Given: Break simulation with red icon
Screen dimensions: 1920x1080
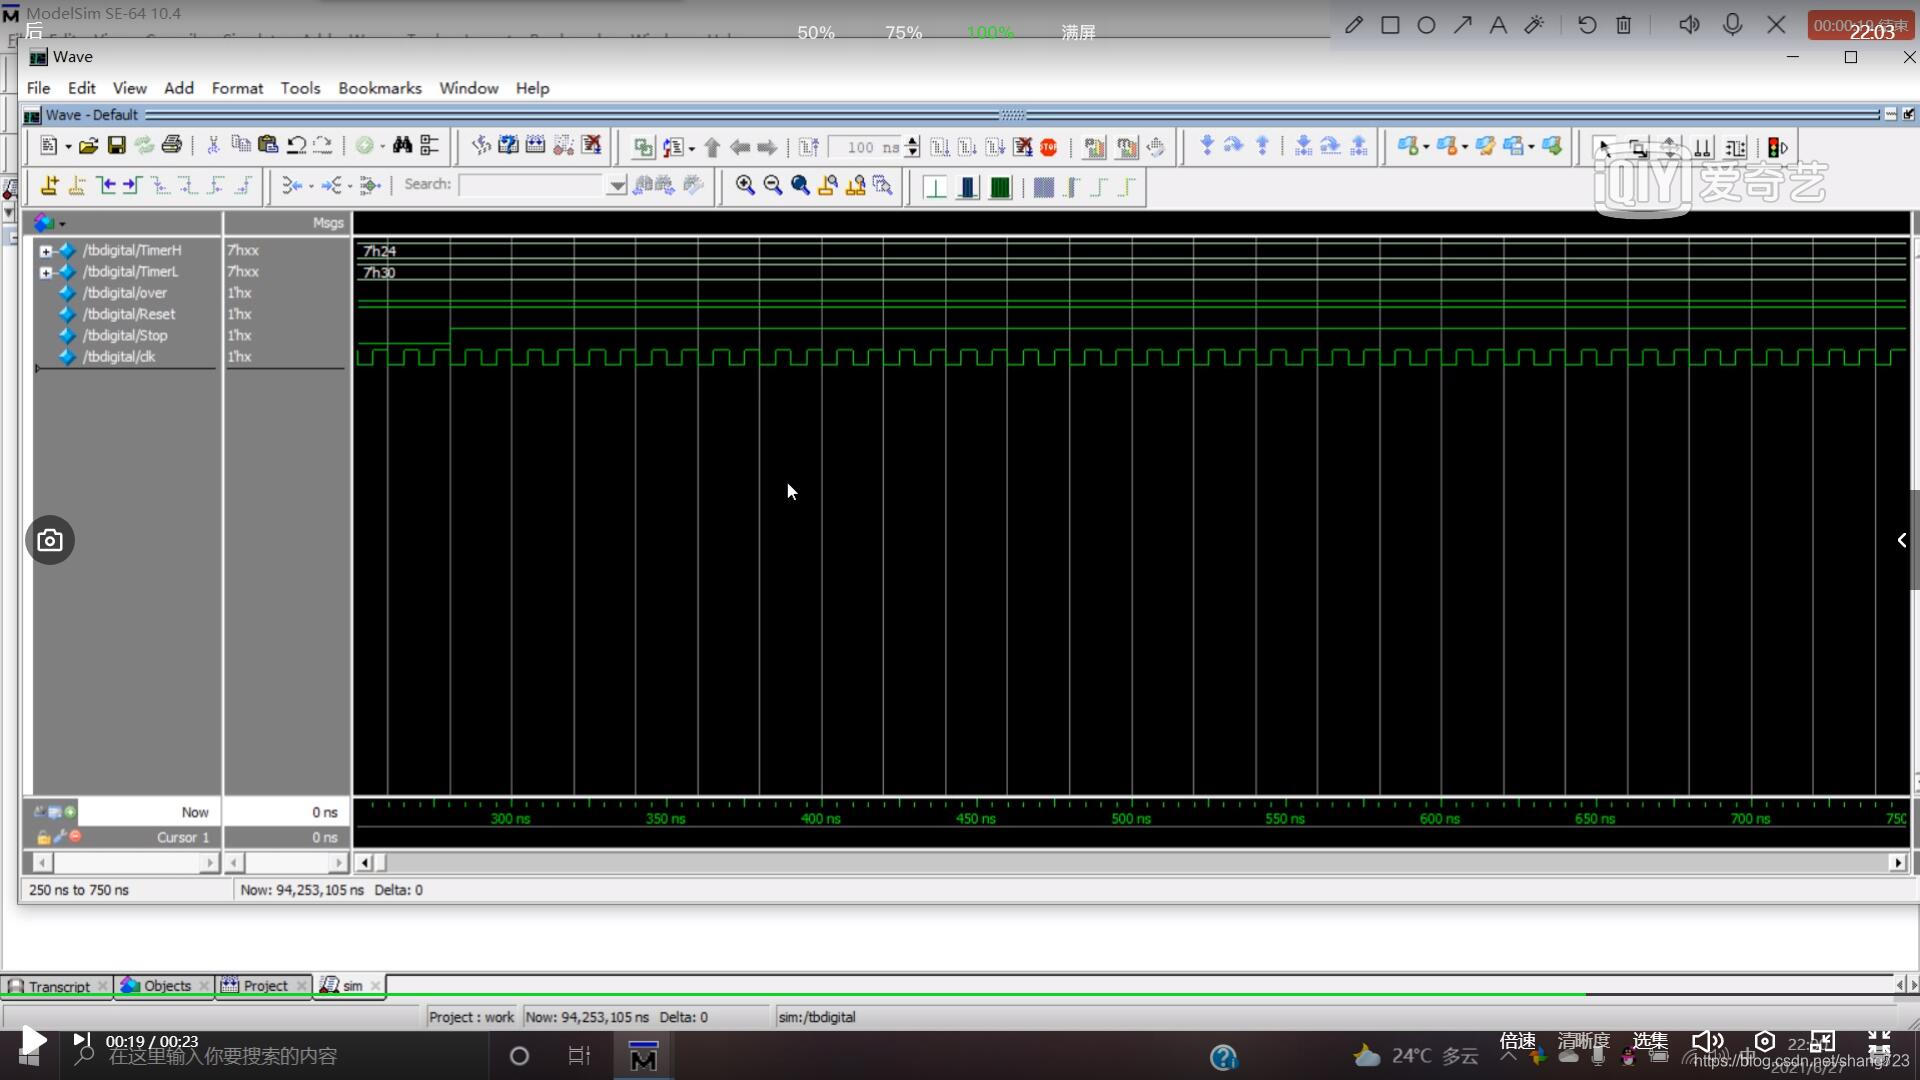Looking at the screenshot, I should point(1022,148).
